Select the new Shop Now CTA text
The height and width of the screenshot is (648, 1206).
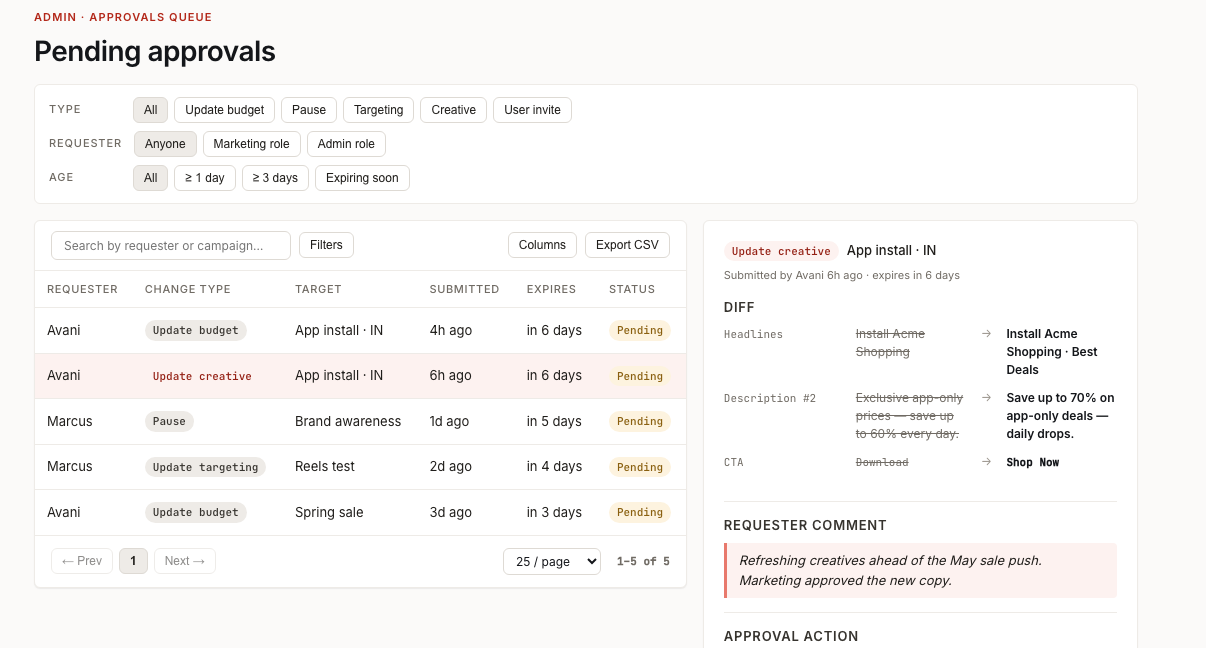1033,462
